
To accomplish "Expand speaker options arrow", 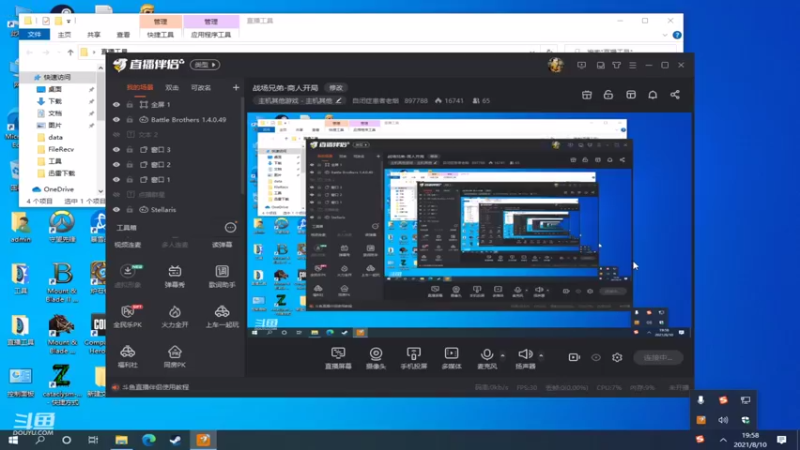I will [541, 356].
